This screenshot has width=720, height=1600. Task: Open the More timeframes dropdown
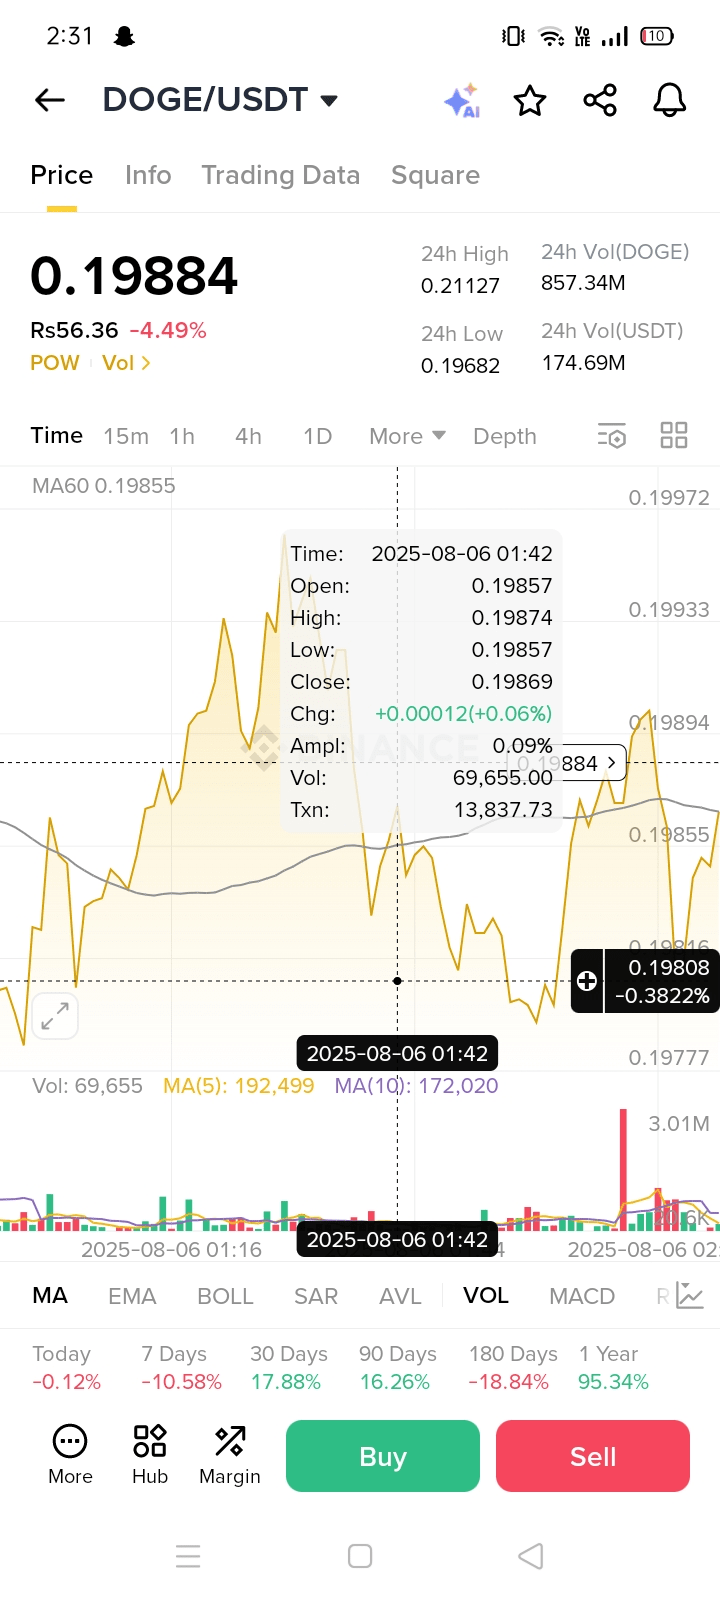click(x=407, y=436)
